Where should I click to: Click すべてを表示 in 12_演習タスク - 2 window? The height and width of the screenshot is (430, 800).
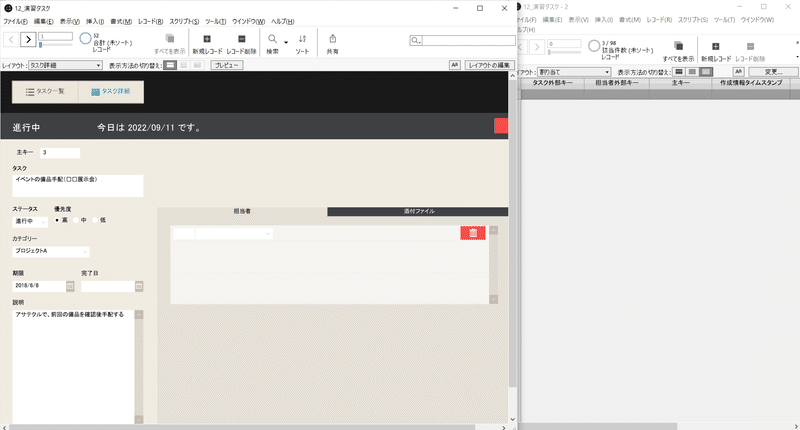click(678, 52)
